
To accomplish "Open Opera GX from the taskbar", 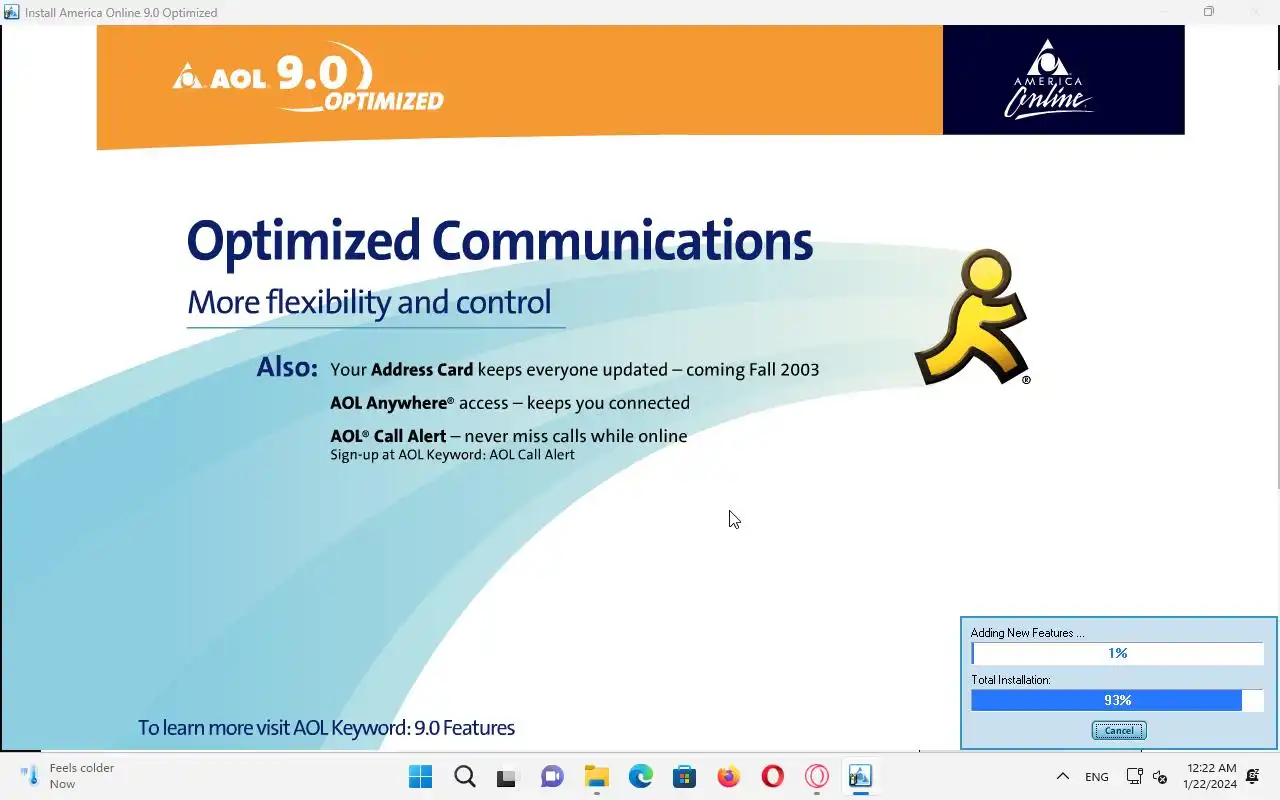I will (x=817, y=776).
